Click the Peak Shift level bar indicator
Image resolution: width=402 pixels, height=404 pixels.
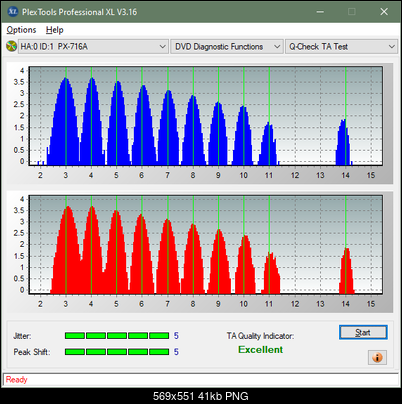point(117,352)
